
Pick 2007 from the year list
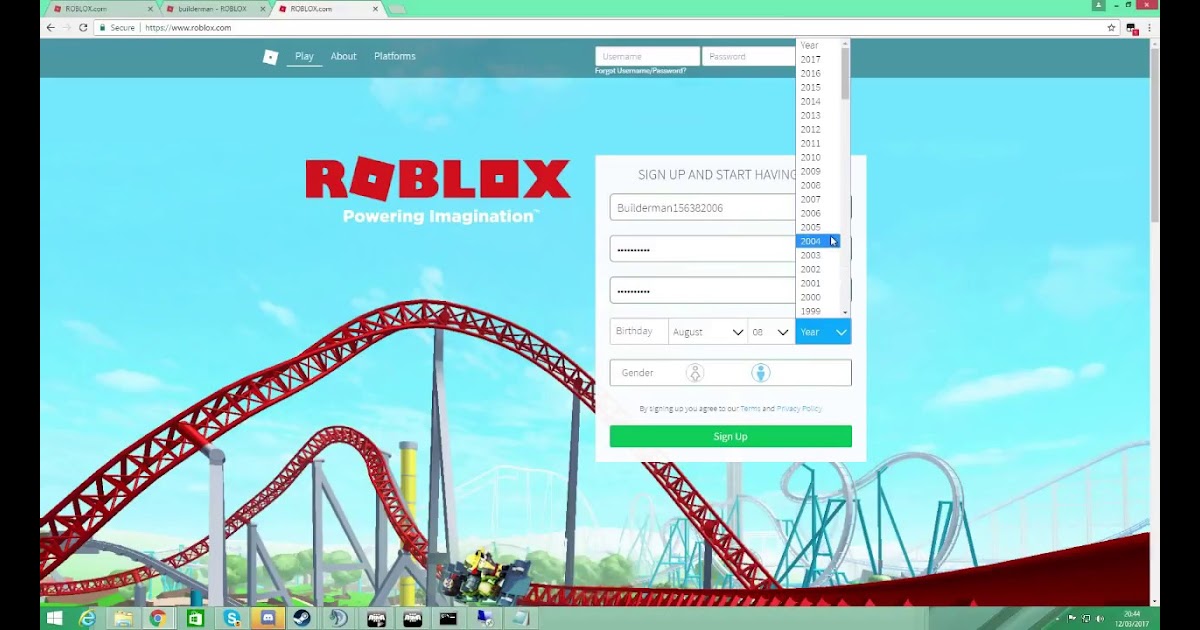point(818,199)
